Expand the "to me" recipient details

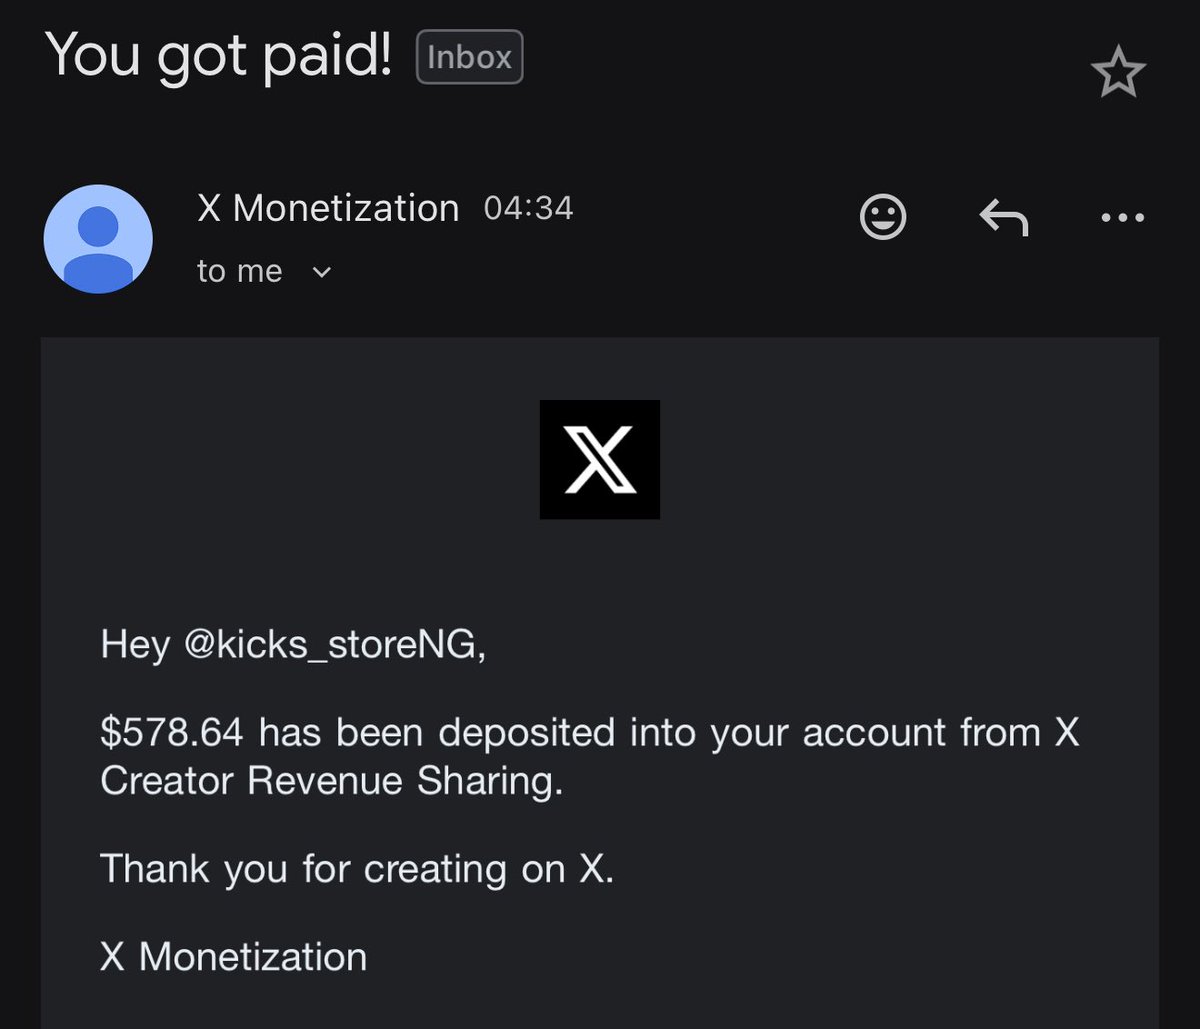click(265, 271)
